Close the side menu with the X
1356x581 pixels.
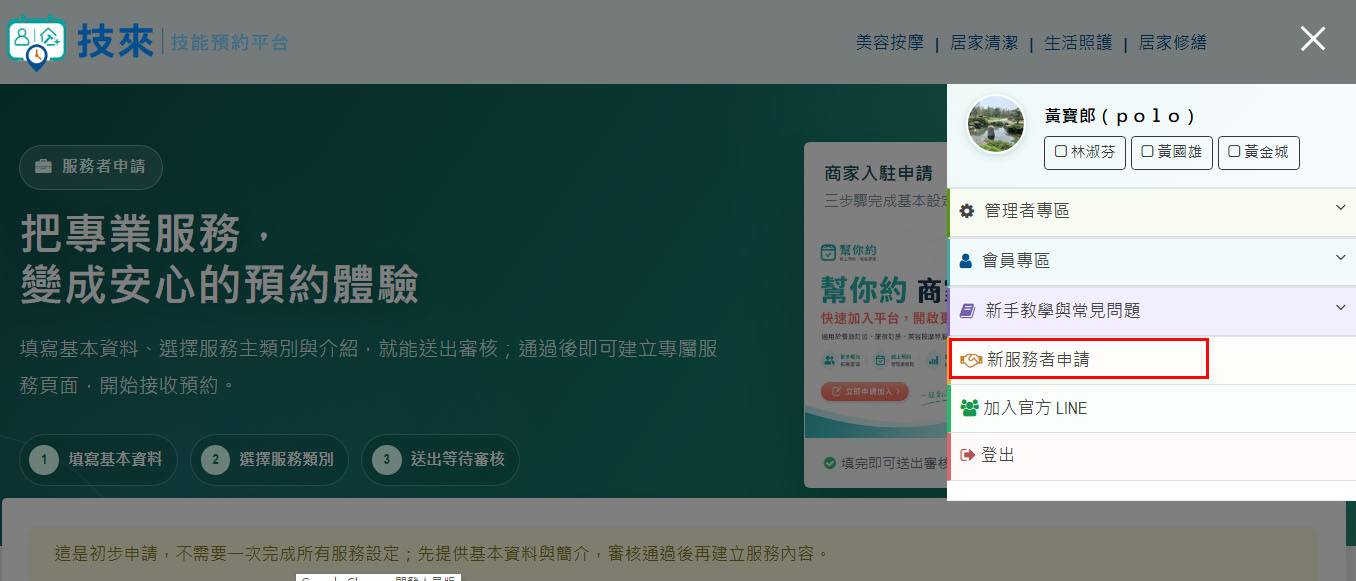point(1312,39)
